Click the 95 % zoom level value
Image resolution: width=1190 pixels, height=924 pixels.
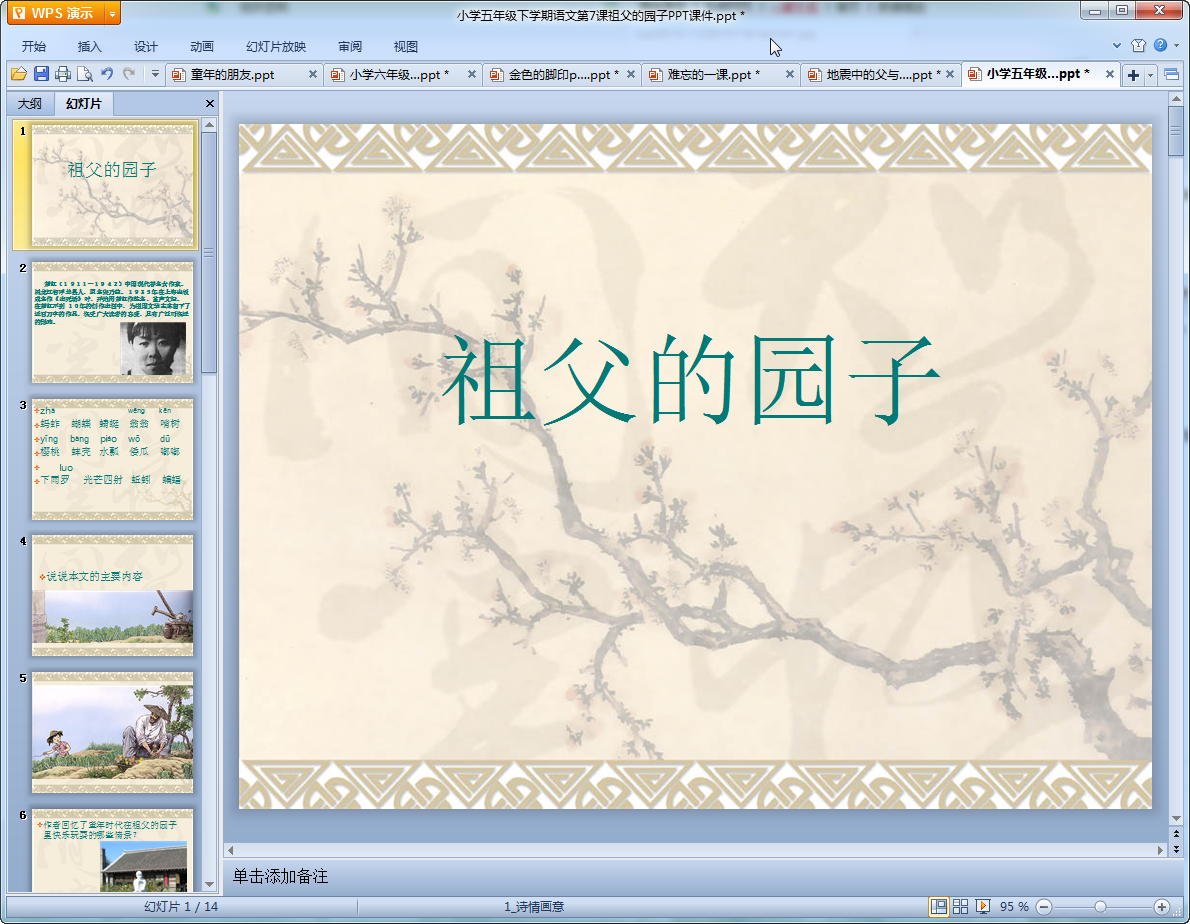[x=1014, y=907]
